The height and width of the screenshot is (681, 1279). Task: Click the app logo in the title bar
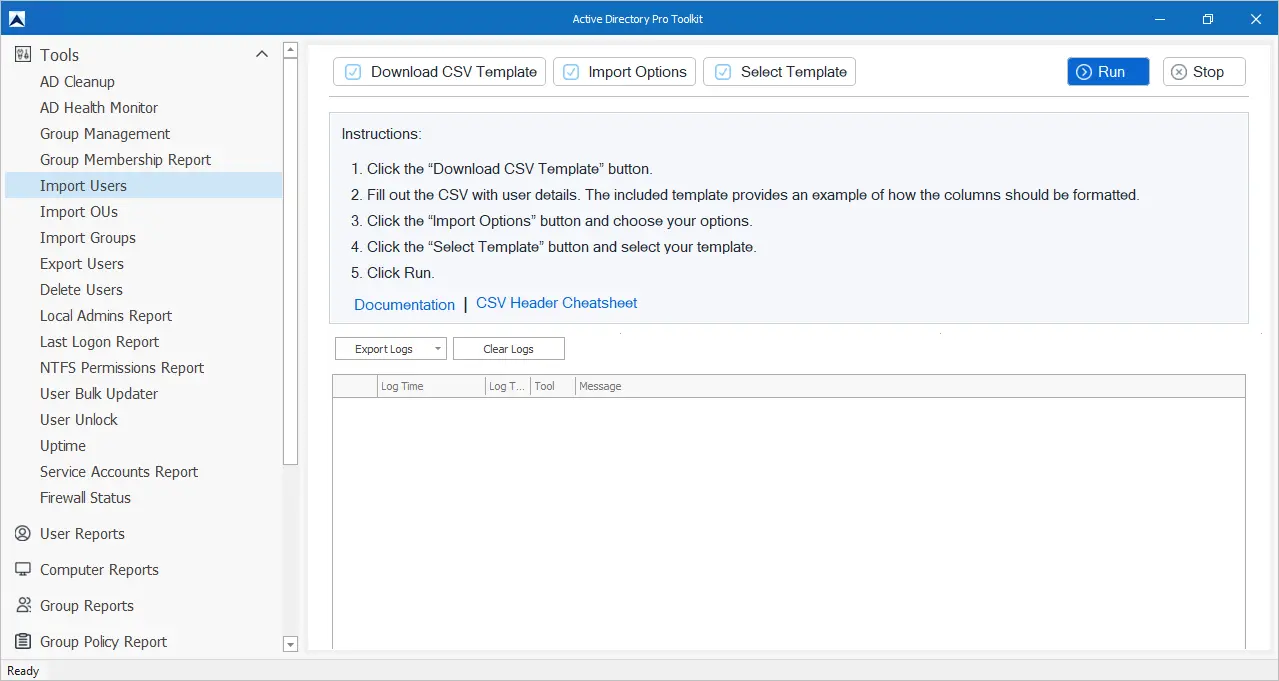tap(16, 19)
